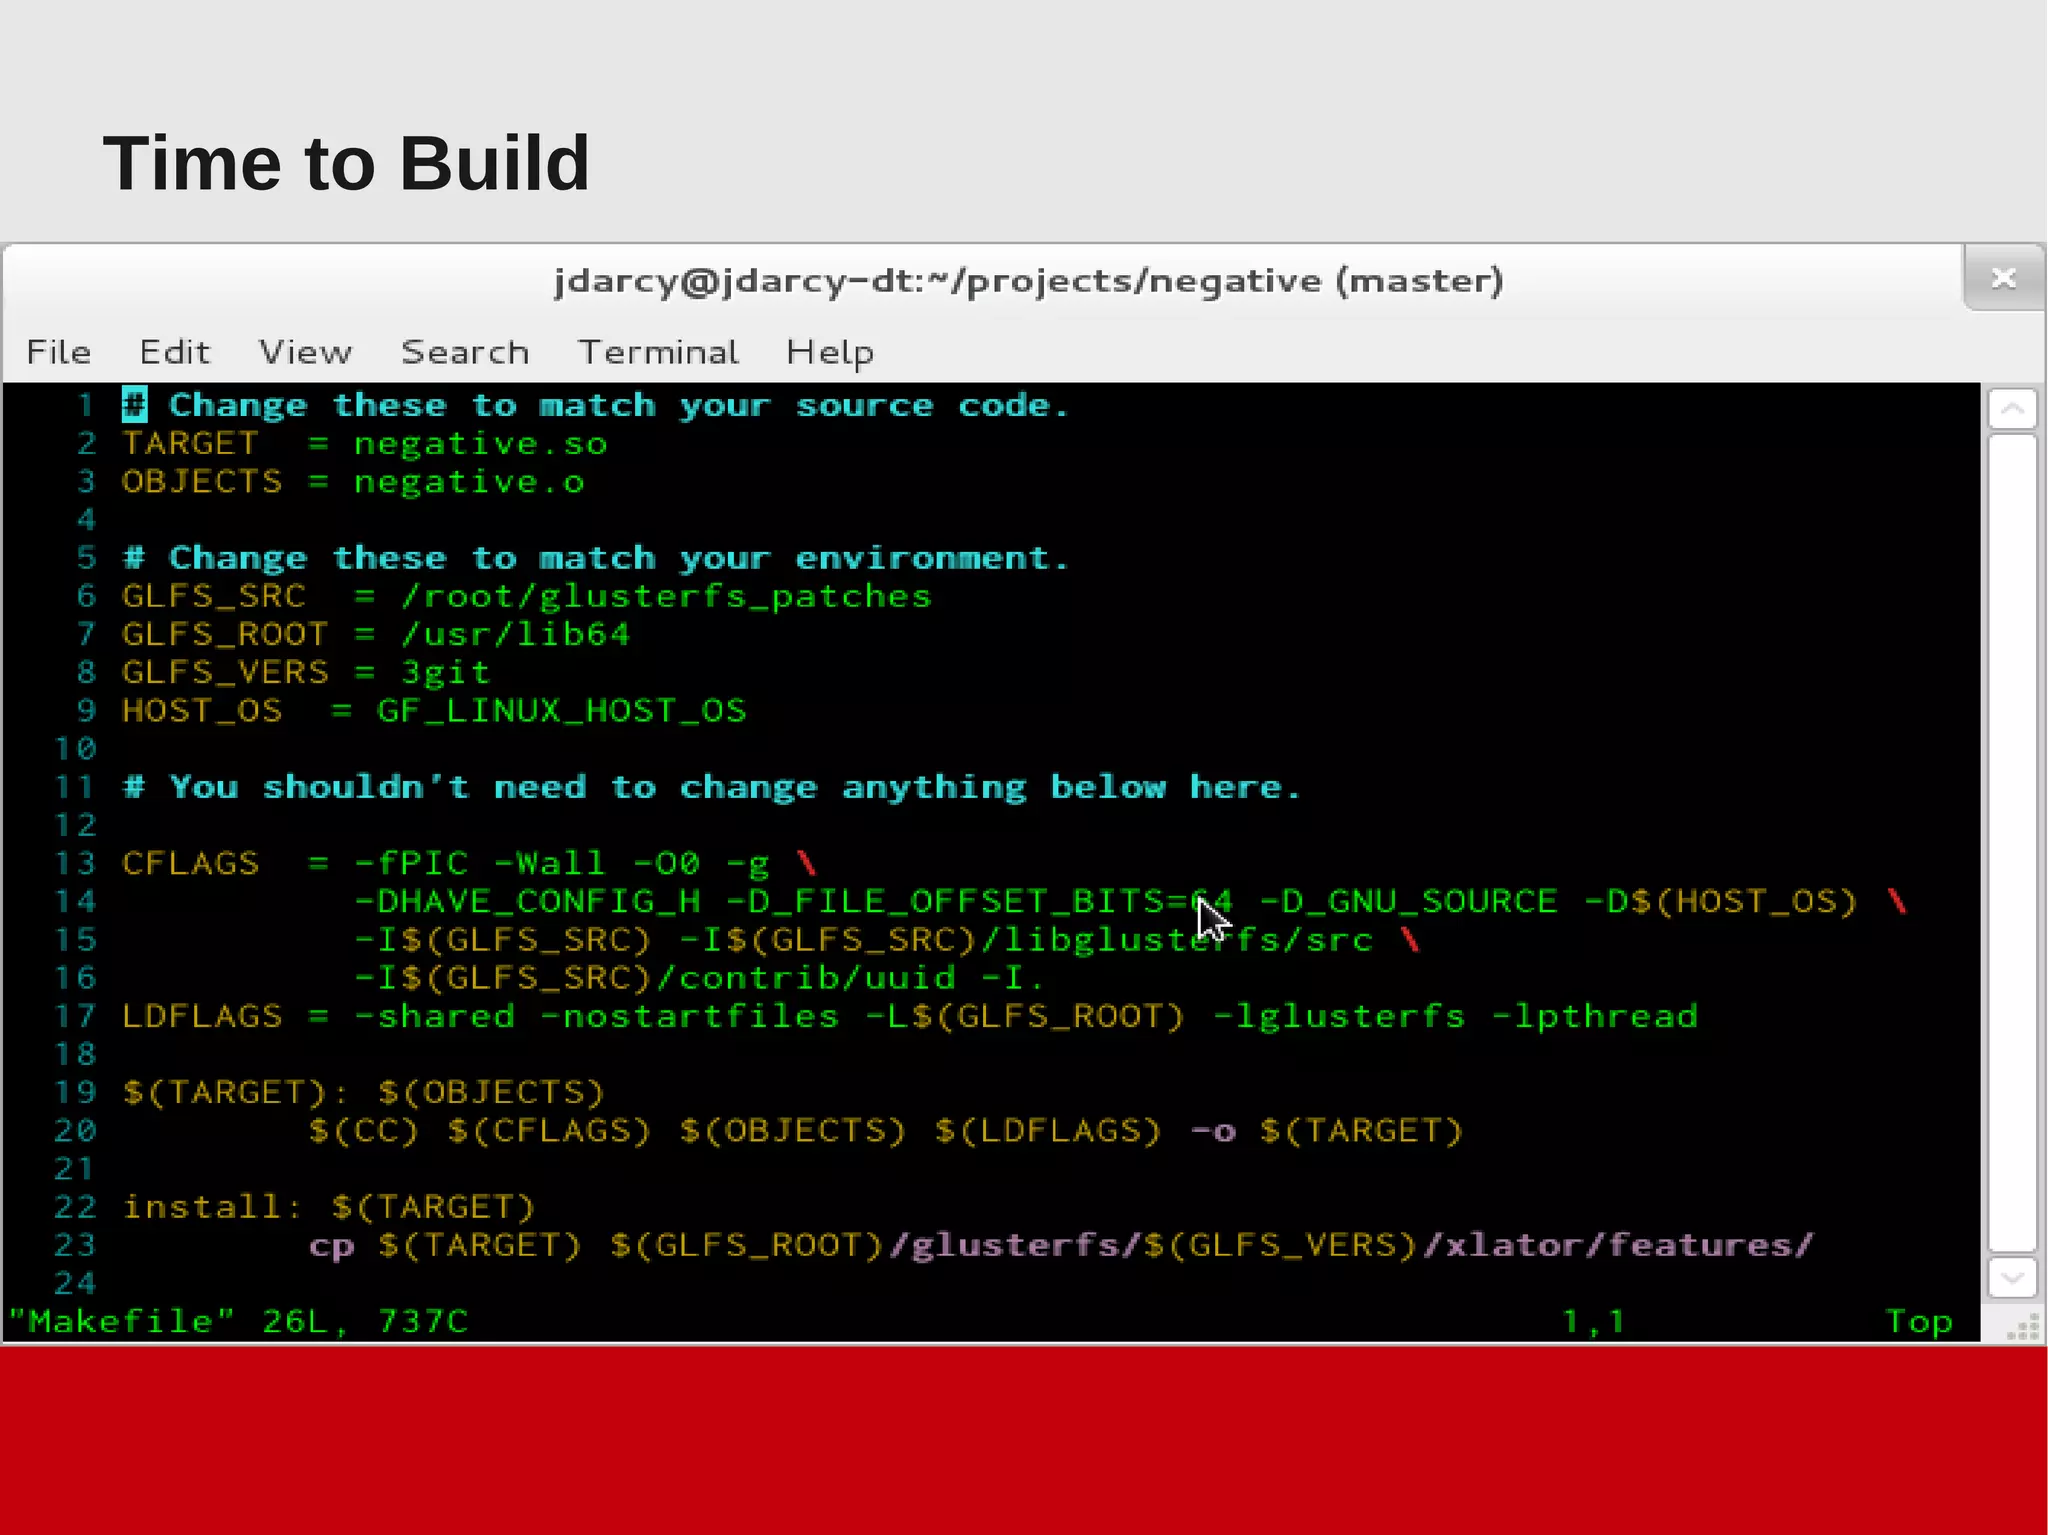Click the value 'GF_LINUX_HOST_OS'
The image size is (2048, 1535).
(561, 710)
